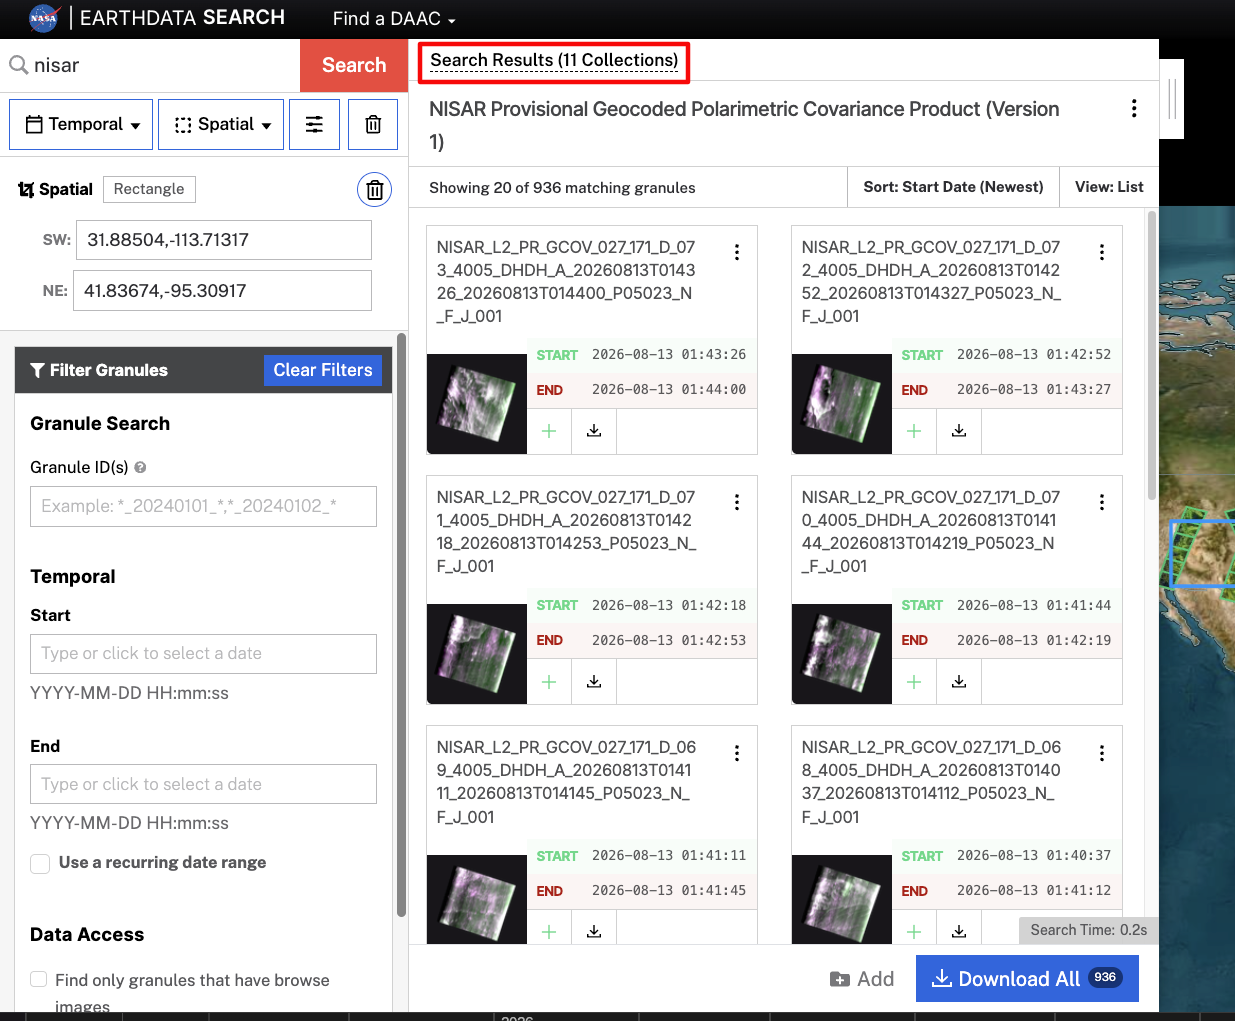1235x1021 pixels.
Task: Open View: List dropdown
Action: click(1109, 187)
